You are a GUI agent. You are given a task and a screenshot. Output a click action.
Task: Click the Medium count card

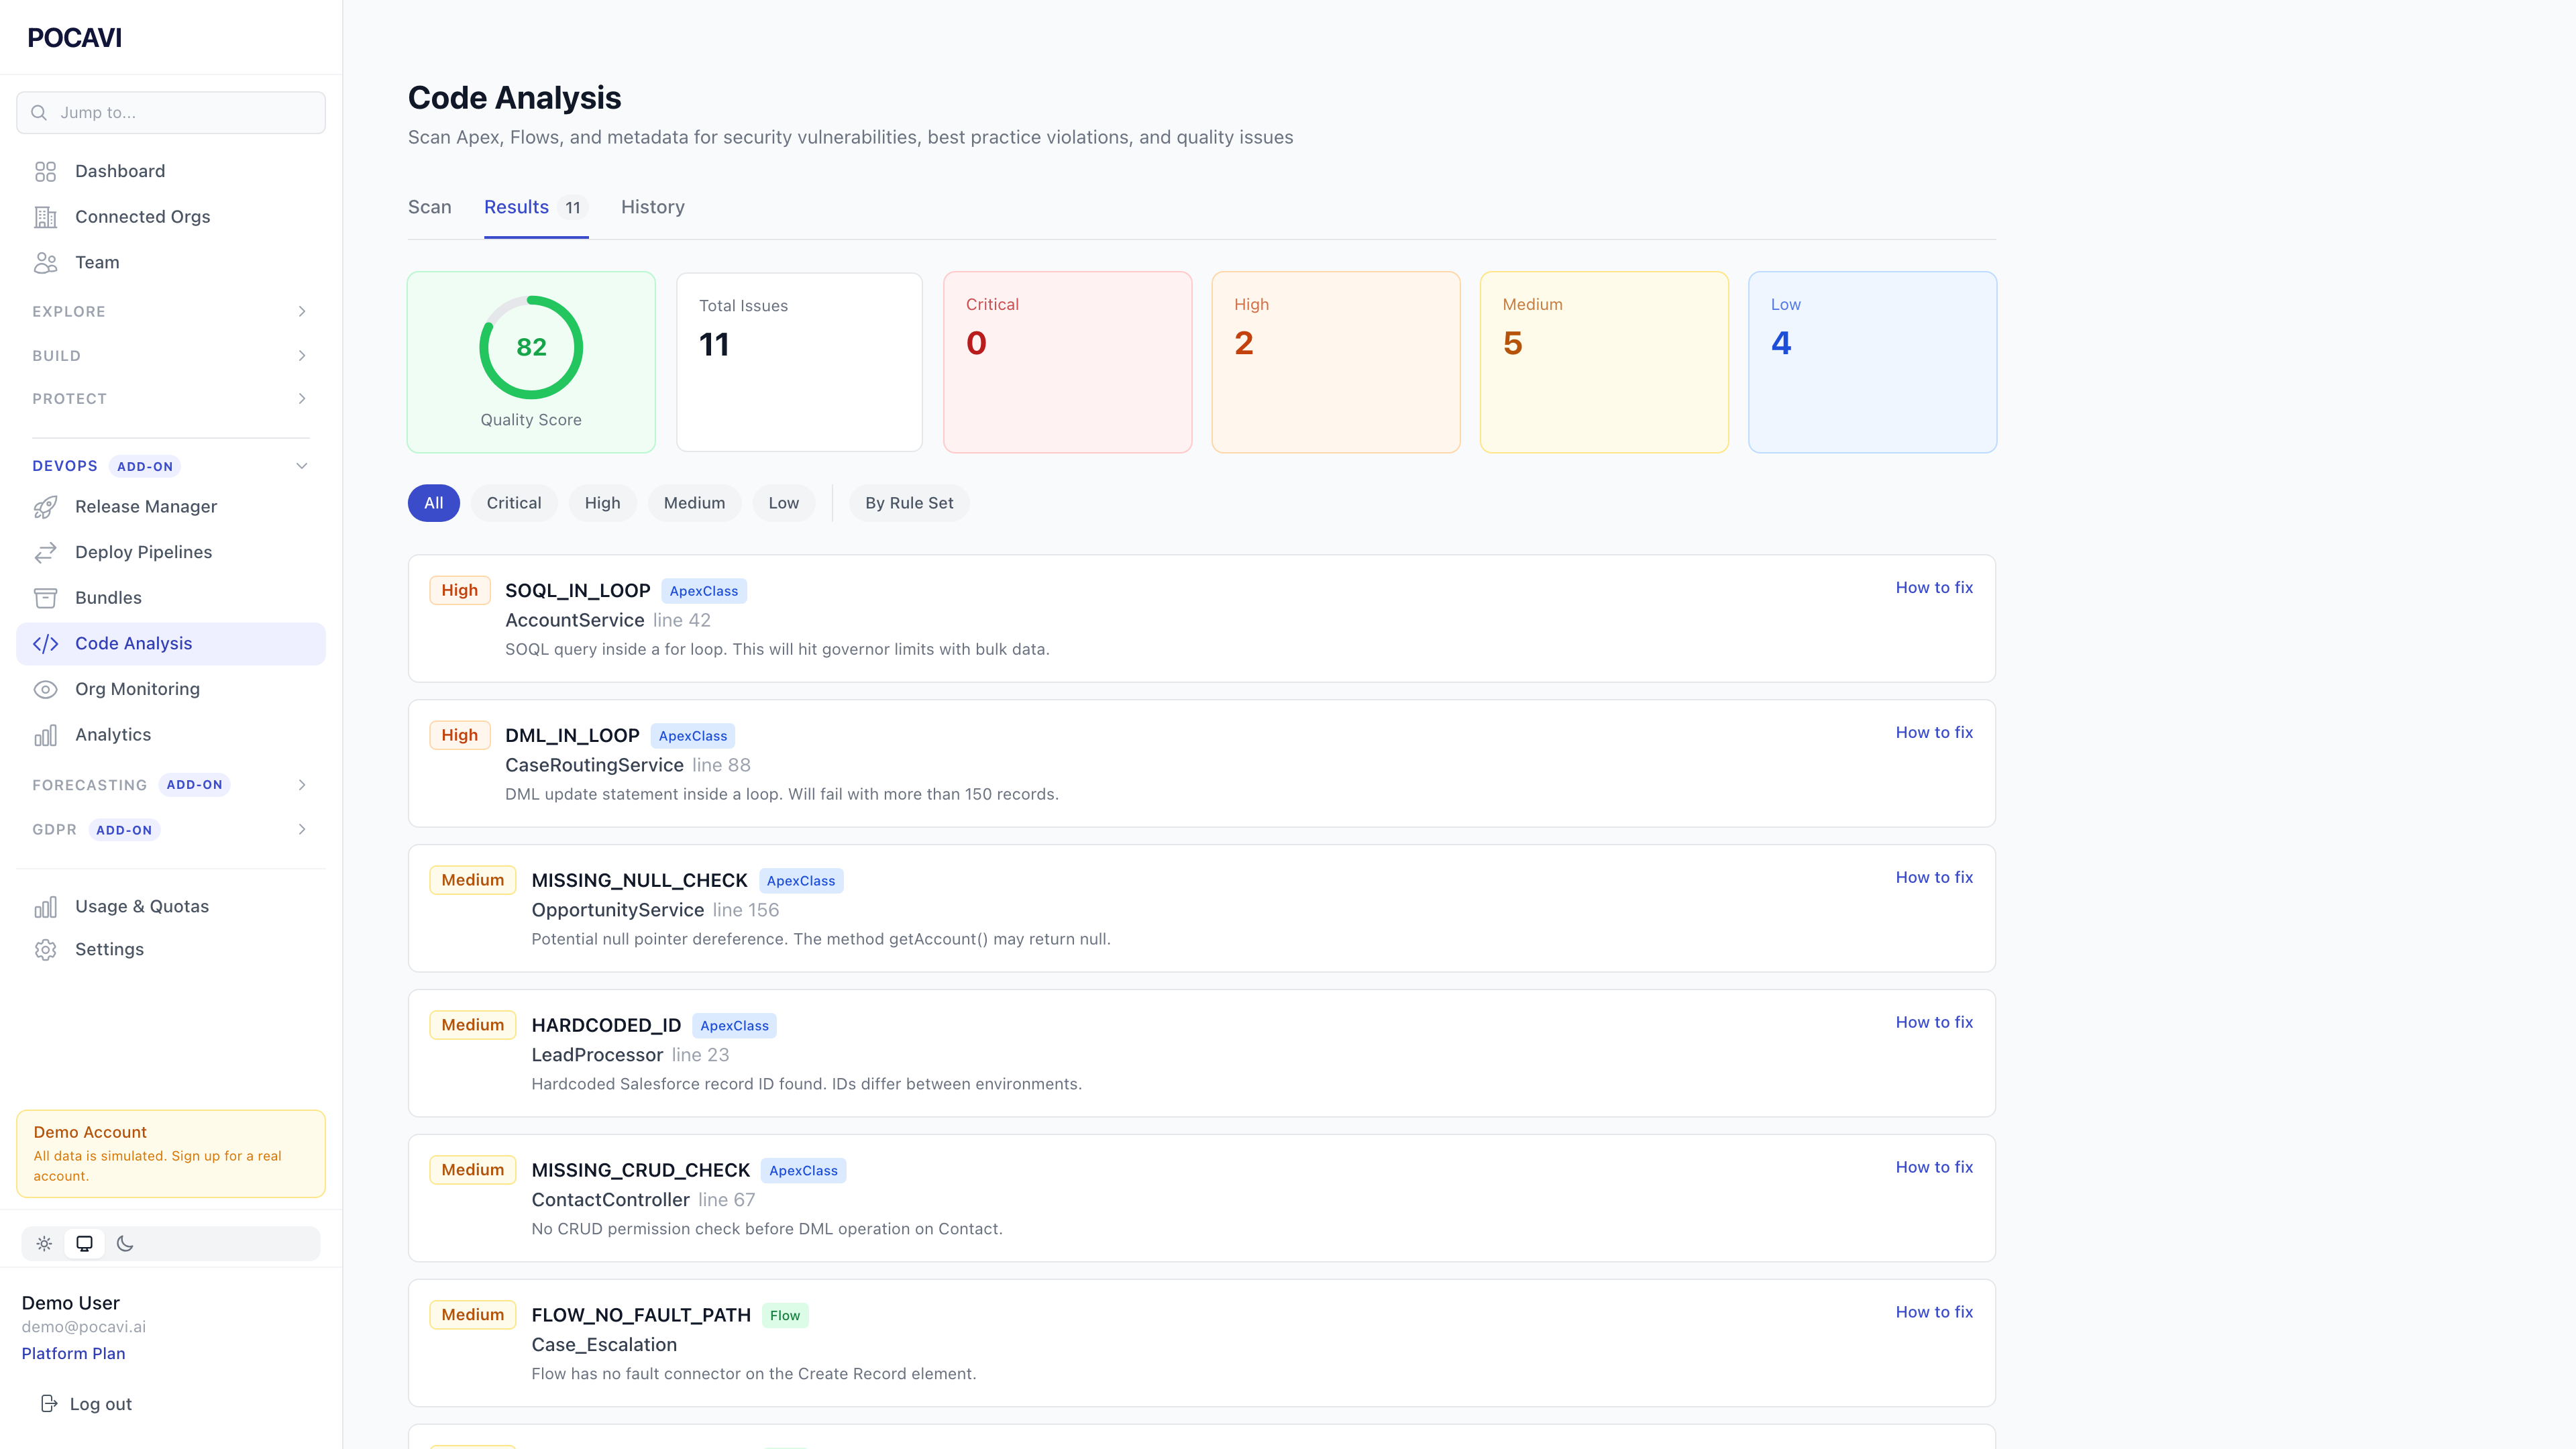(1604, 362)
